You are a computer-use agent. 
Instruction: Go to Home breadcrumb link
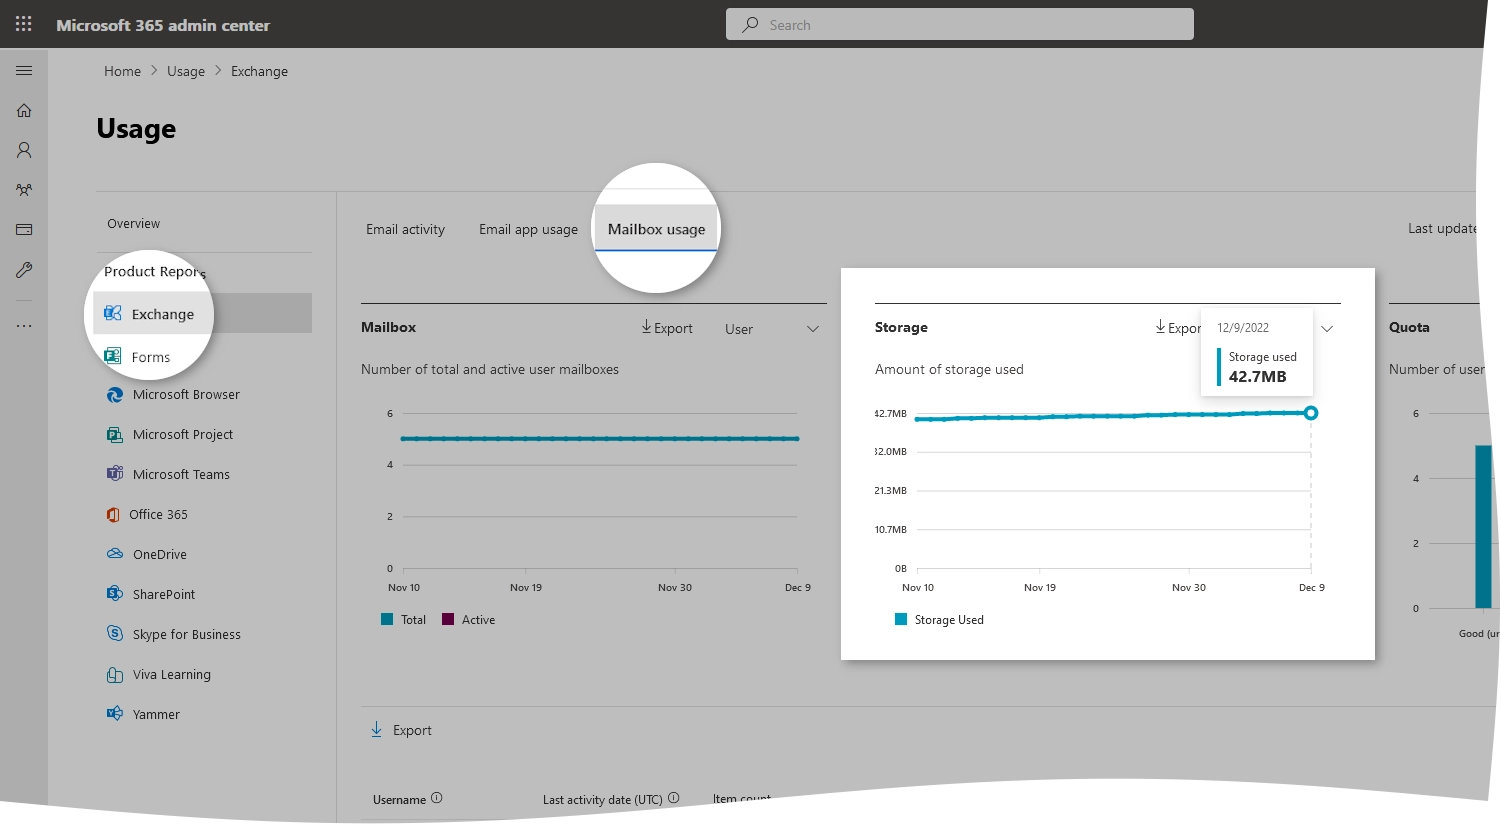(x=122, y=71)
